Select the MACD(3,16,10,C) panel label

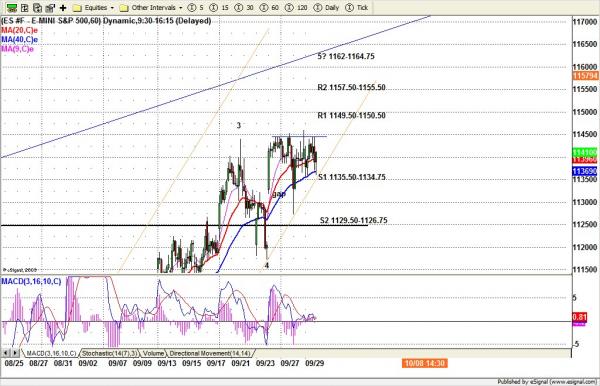[x=31, y=282]
